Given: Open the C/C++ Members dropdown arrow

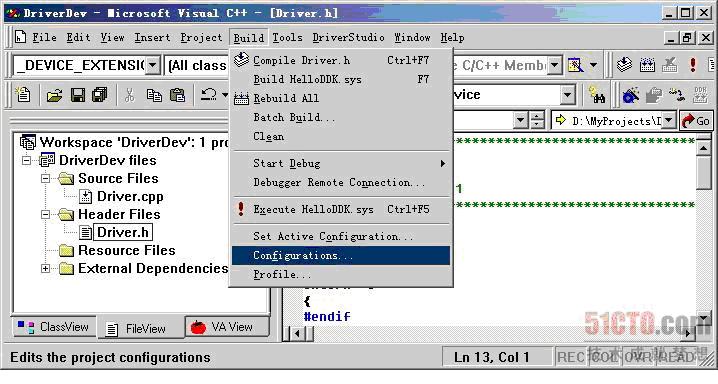Looking at the screenshot, I should (x=555, y=65).
